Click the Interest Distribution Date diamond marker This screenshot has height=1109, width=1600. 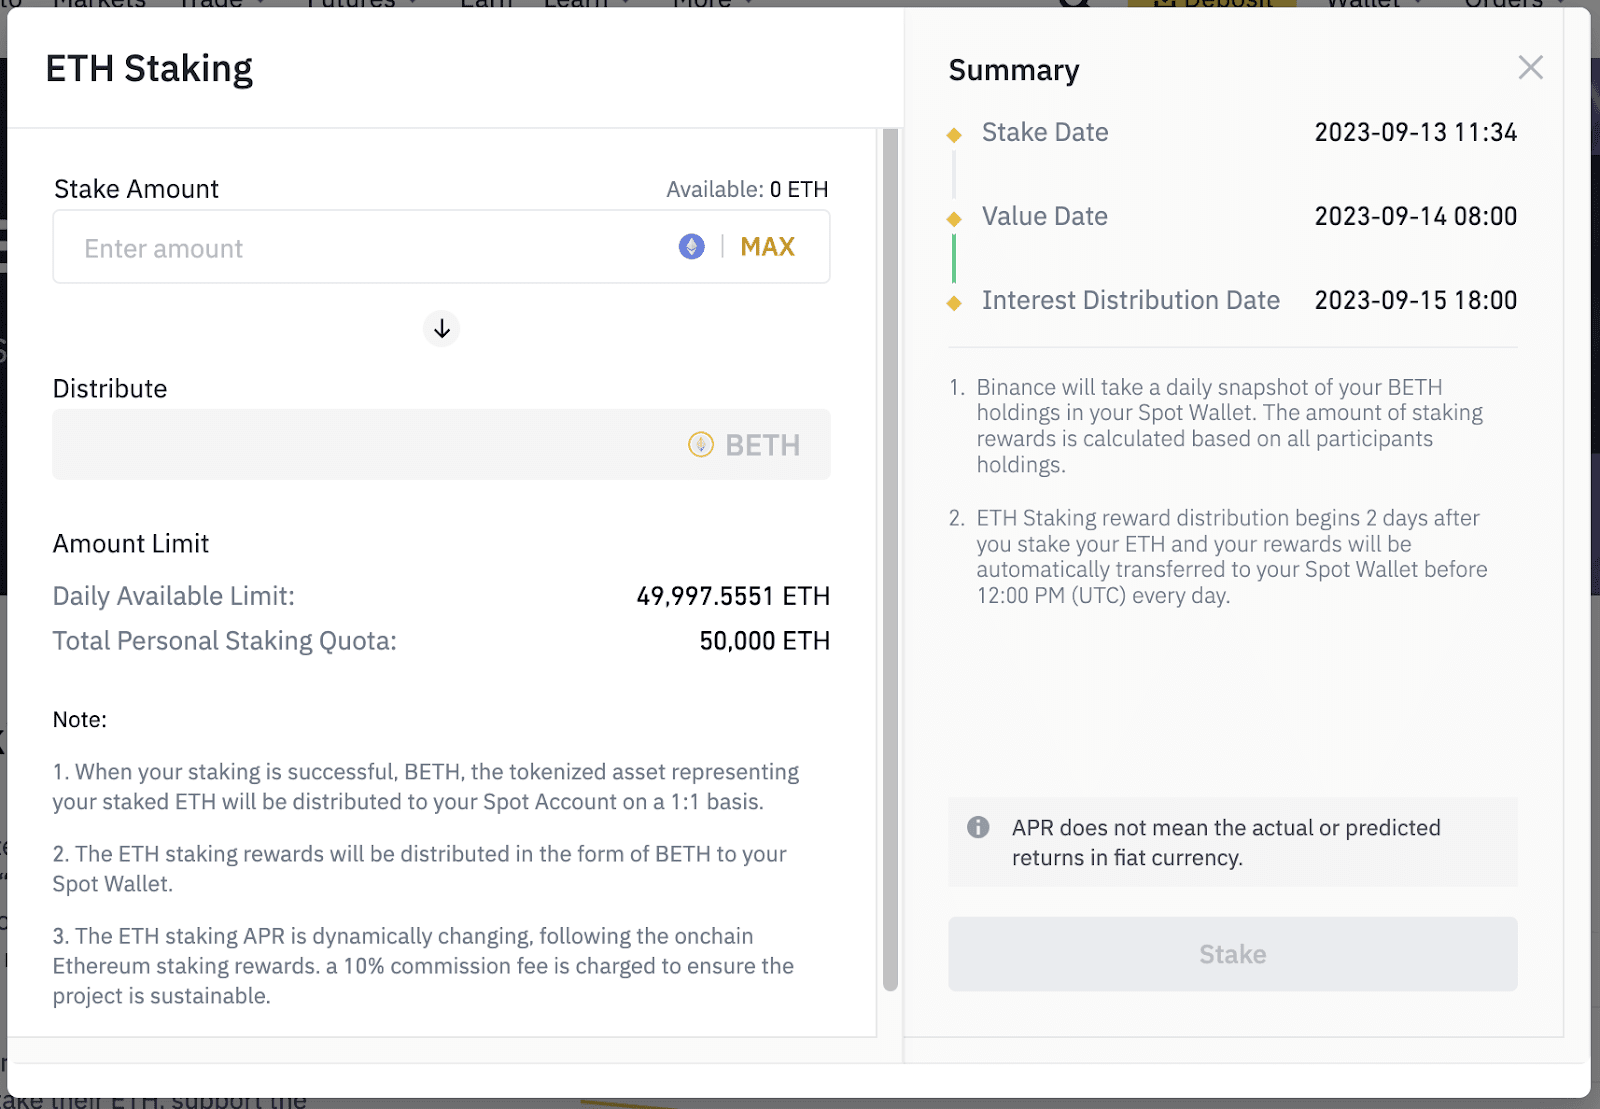(x=954, y=302)
